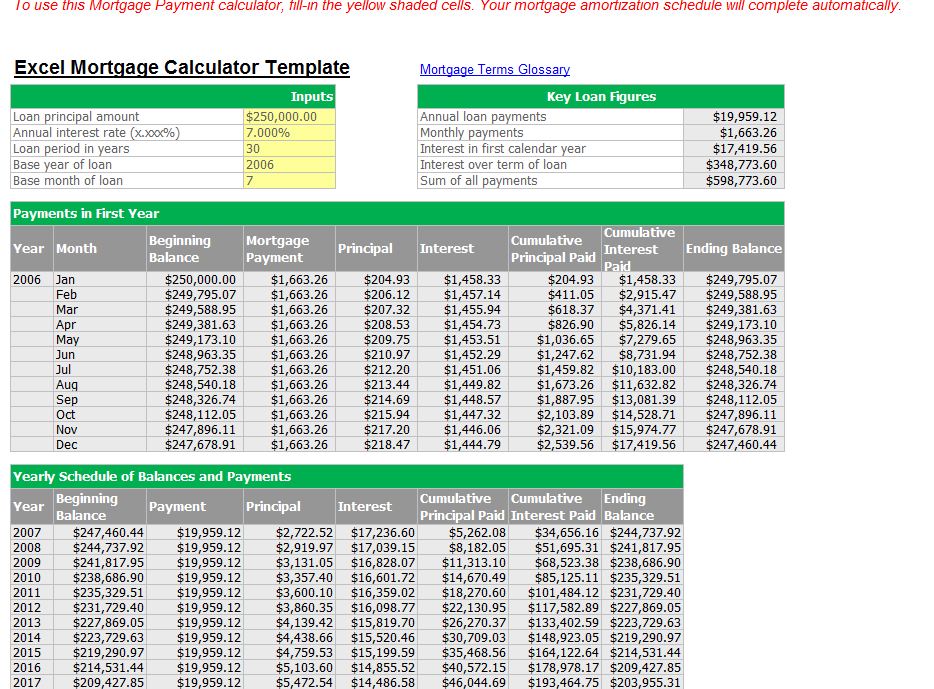Select Feb interest cell $1,457.14
Screen dimensions: 934x689
pos(463,295)
